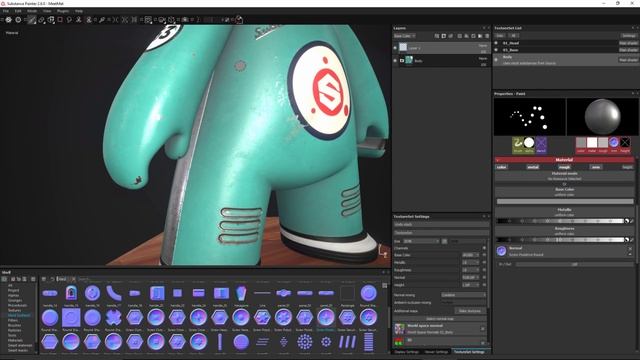This screenshot has width=640, height=360.
Task: Select the Polygon Fill tool (red square)
Action: (60, 20)
